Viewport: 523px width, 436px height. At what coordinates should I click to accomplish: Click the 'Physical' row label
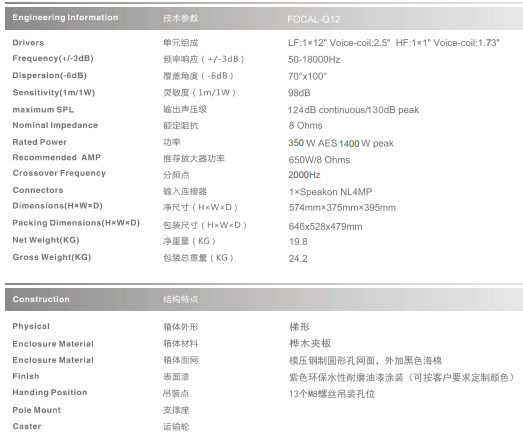[31, 326]
